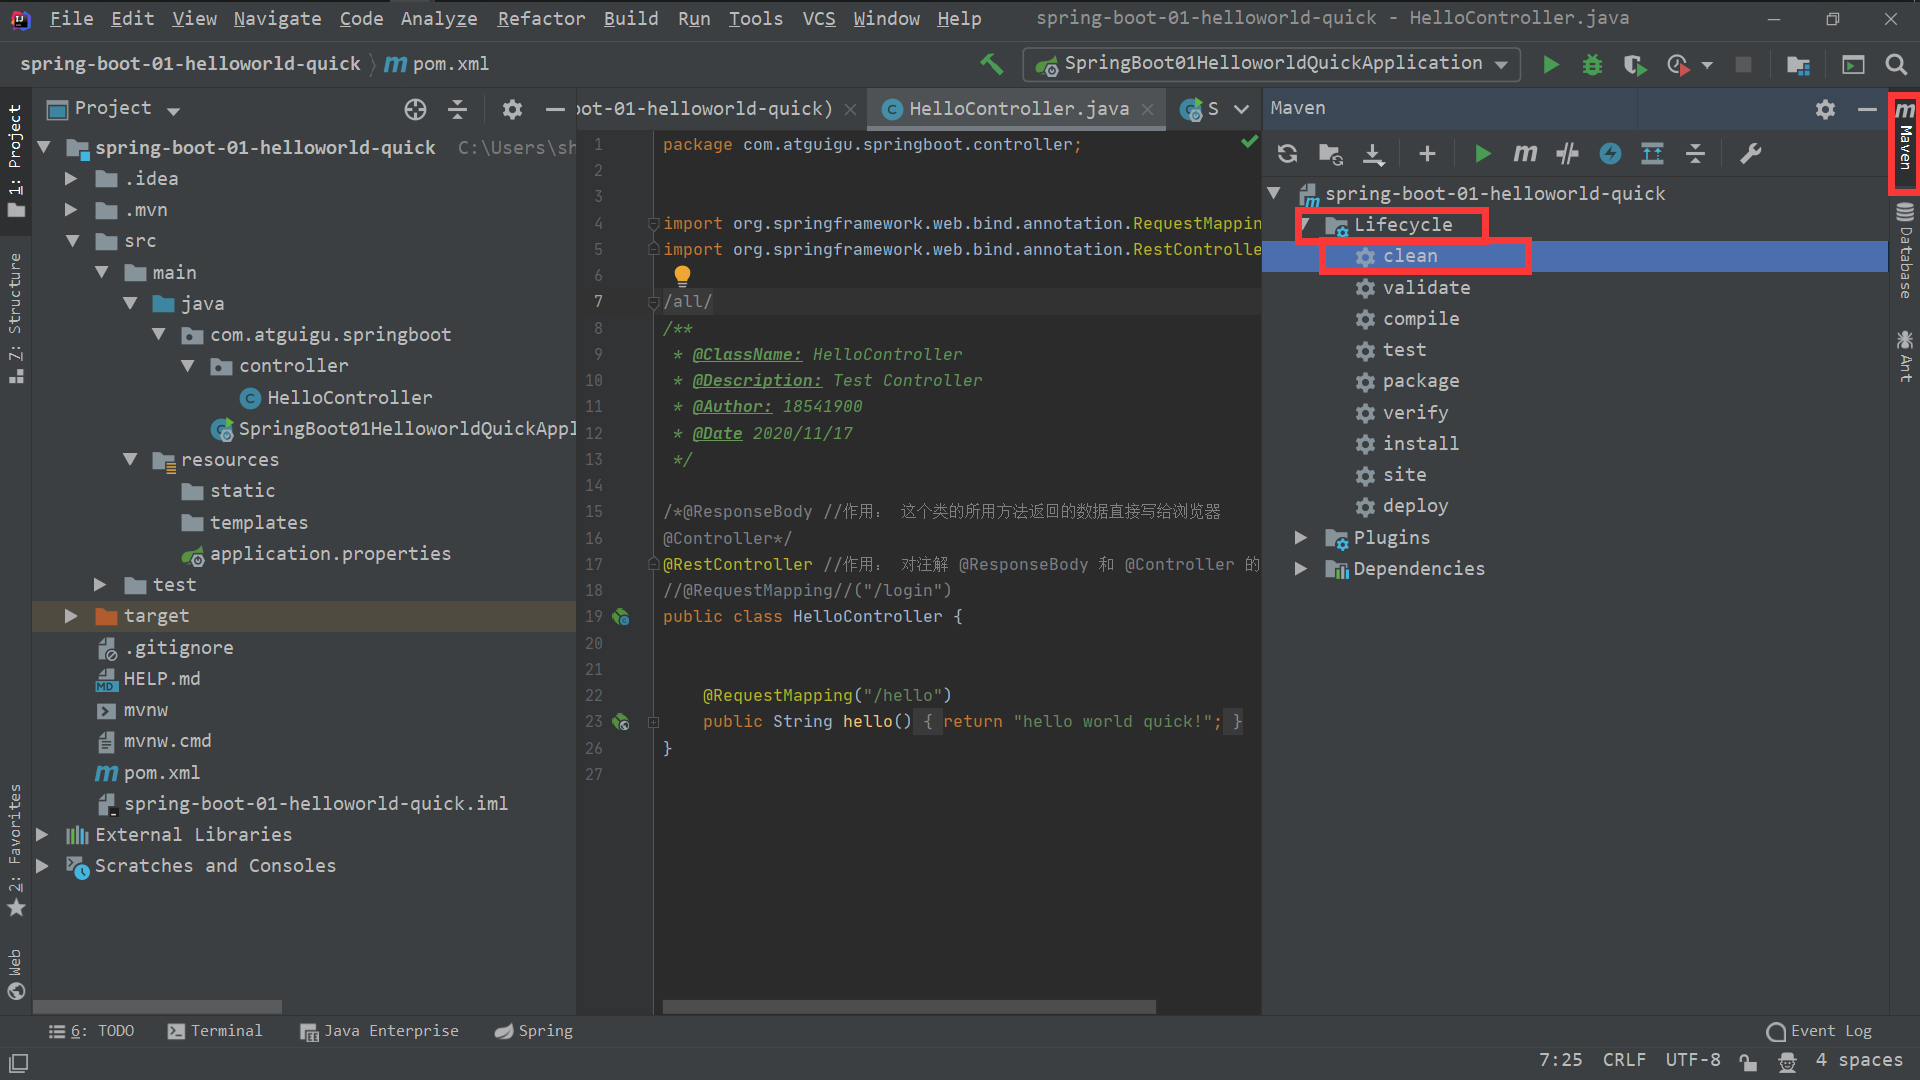Select the install lifecycle goal

1420,444
